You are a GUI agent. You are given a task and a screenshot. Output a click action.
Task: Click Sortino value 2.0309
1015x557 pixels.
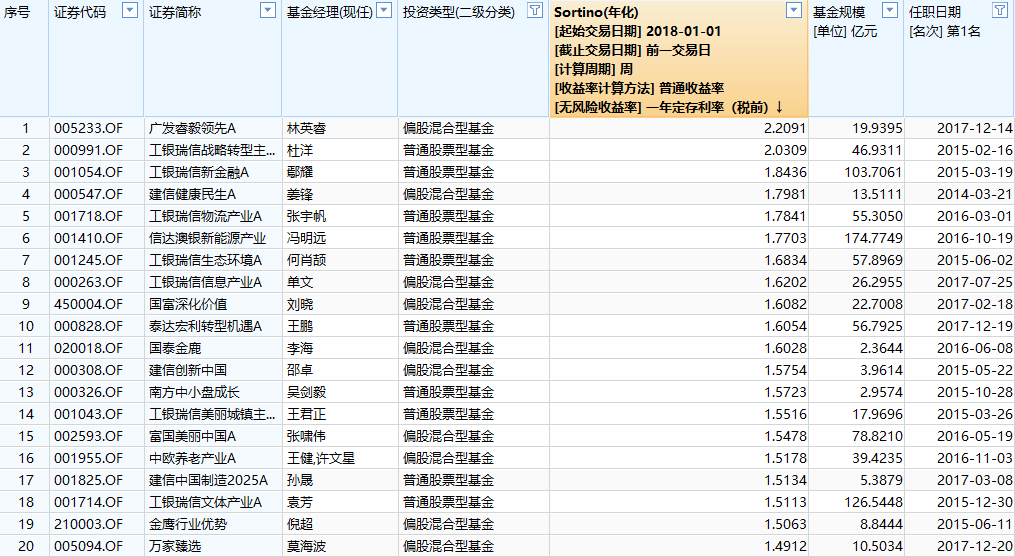(785, 150)
